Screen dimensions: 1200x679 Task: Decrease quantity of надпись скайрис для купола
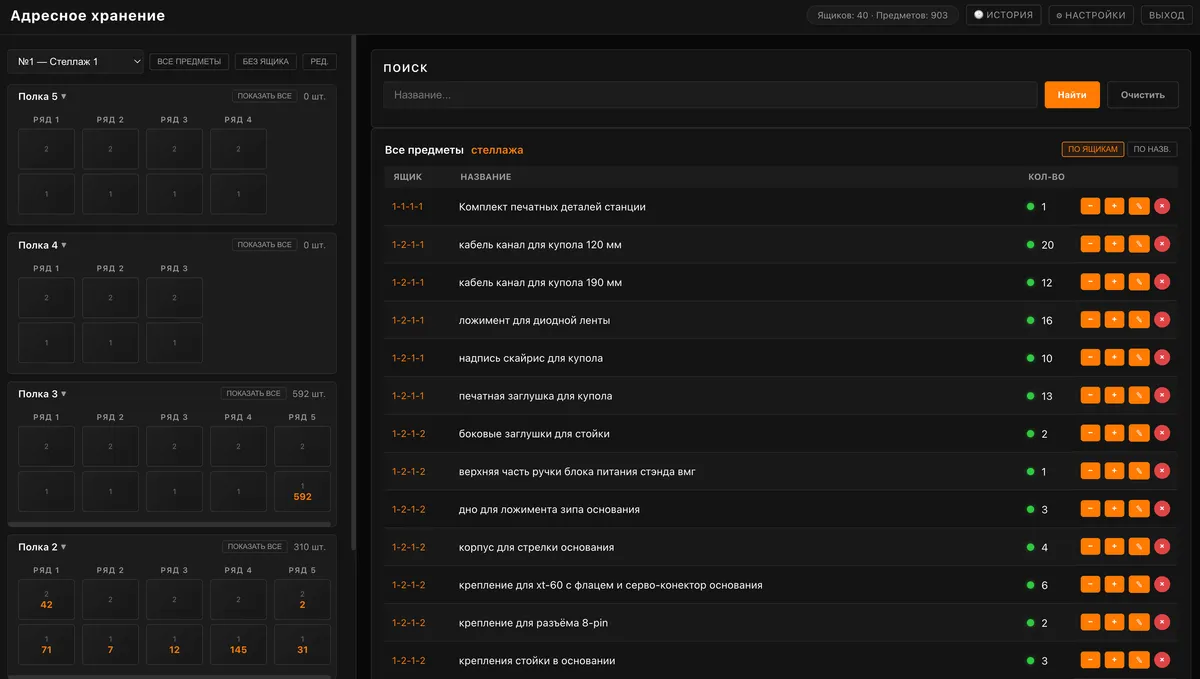1090,358
